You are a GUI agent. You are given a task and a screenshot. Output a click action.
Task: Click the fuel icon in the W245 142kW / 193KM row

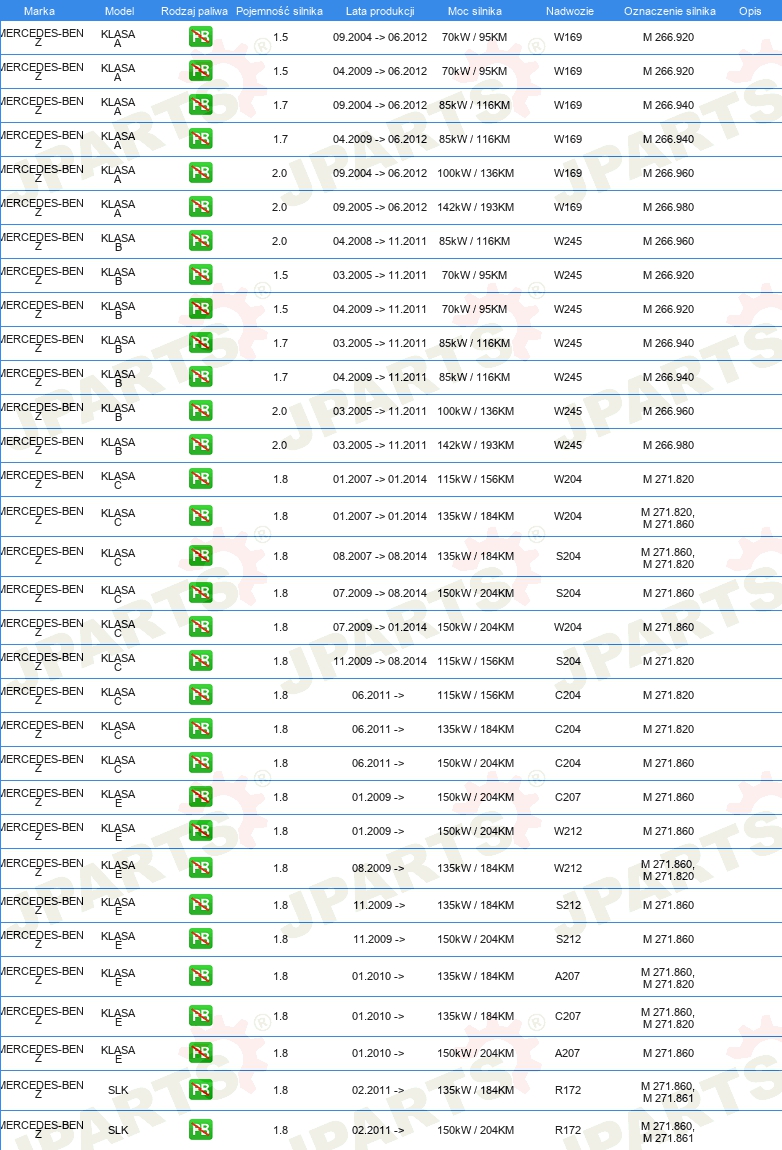[x=200, y=444]
